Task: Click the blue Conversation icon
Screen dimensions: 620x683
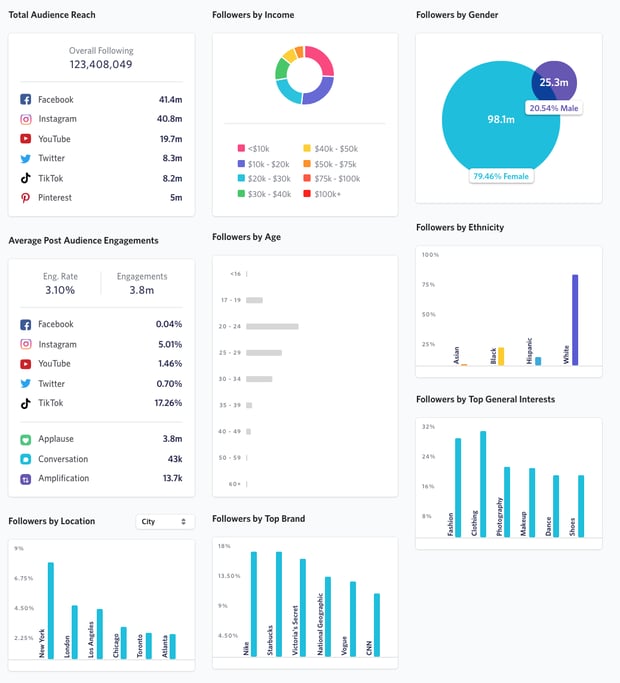Action: point(26,459)
